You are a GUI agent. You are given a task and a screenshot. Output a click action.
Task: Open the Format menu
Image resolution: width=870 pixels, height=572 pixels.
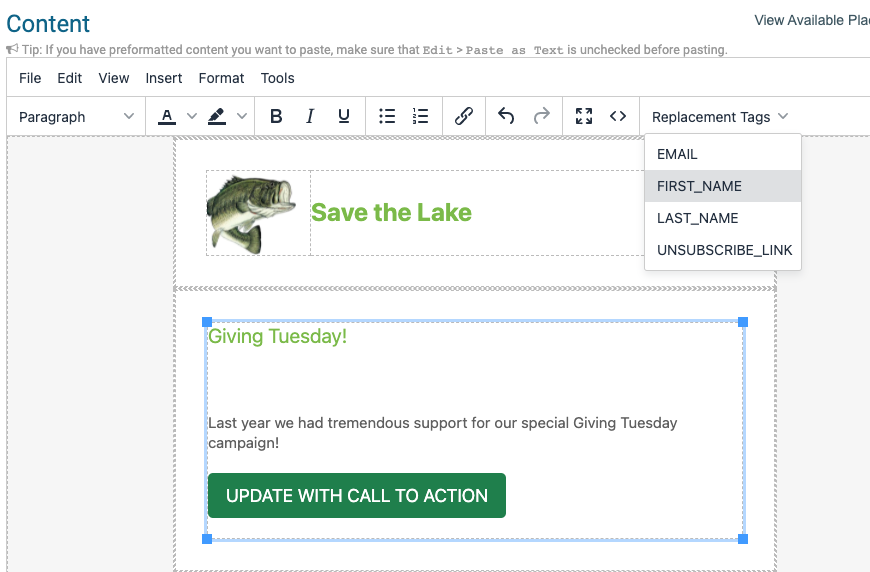click(221, 78)
